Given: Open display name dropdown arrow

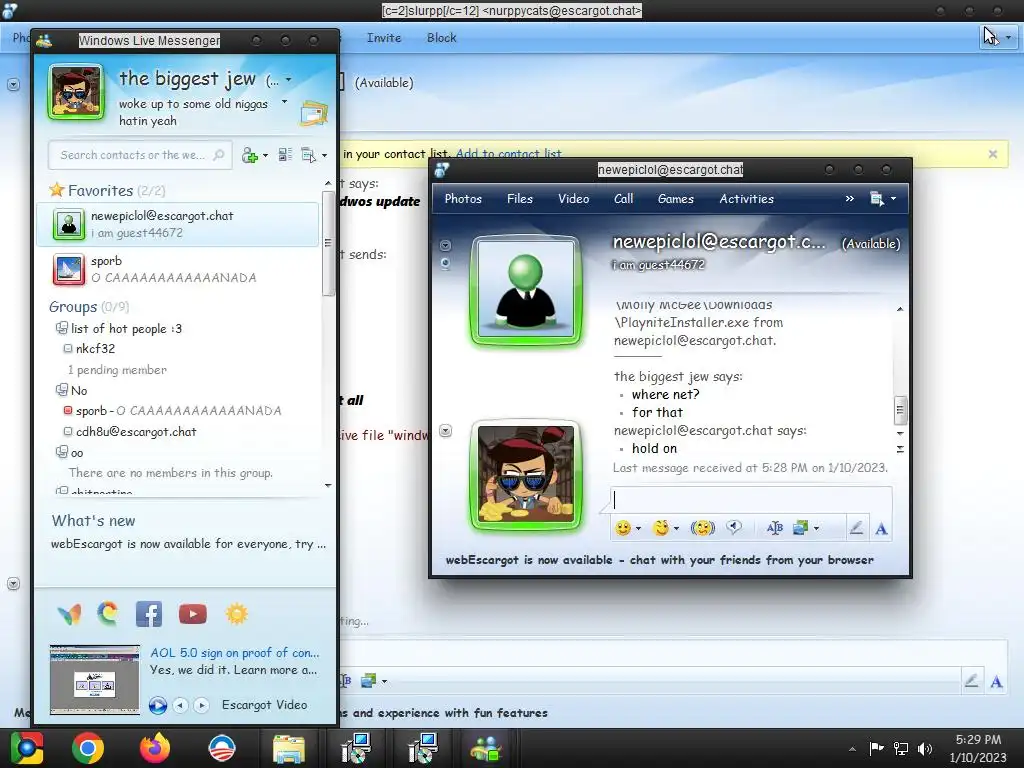Looking at the screenshot, I should tap(289, 80).
